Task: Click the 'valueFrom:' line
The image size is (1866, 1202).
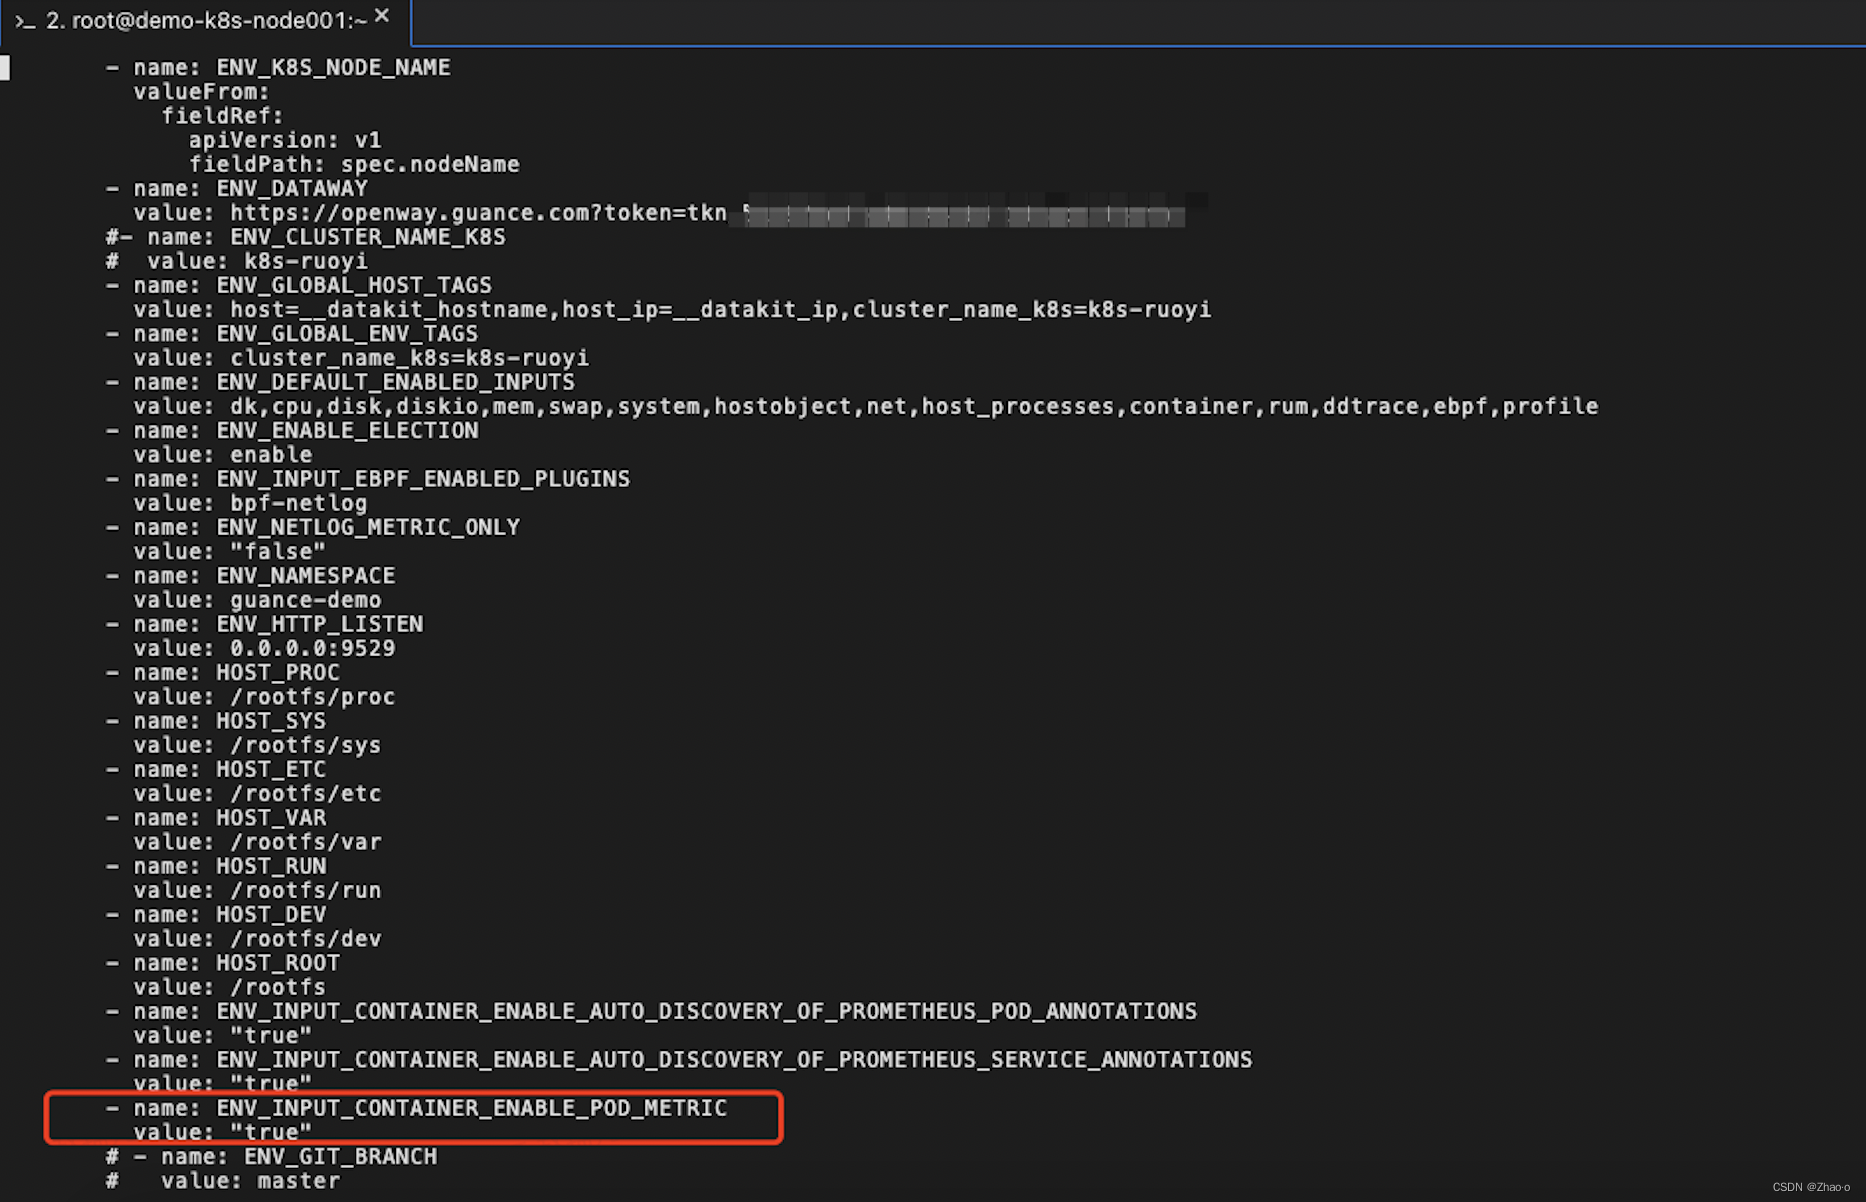Action: (x=202, y=92)
